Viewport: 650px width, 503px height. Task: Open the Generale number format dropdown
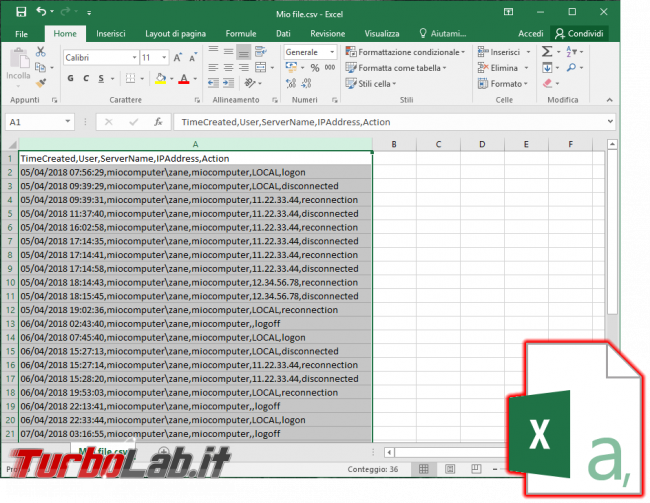[x=332, y=52]
